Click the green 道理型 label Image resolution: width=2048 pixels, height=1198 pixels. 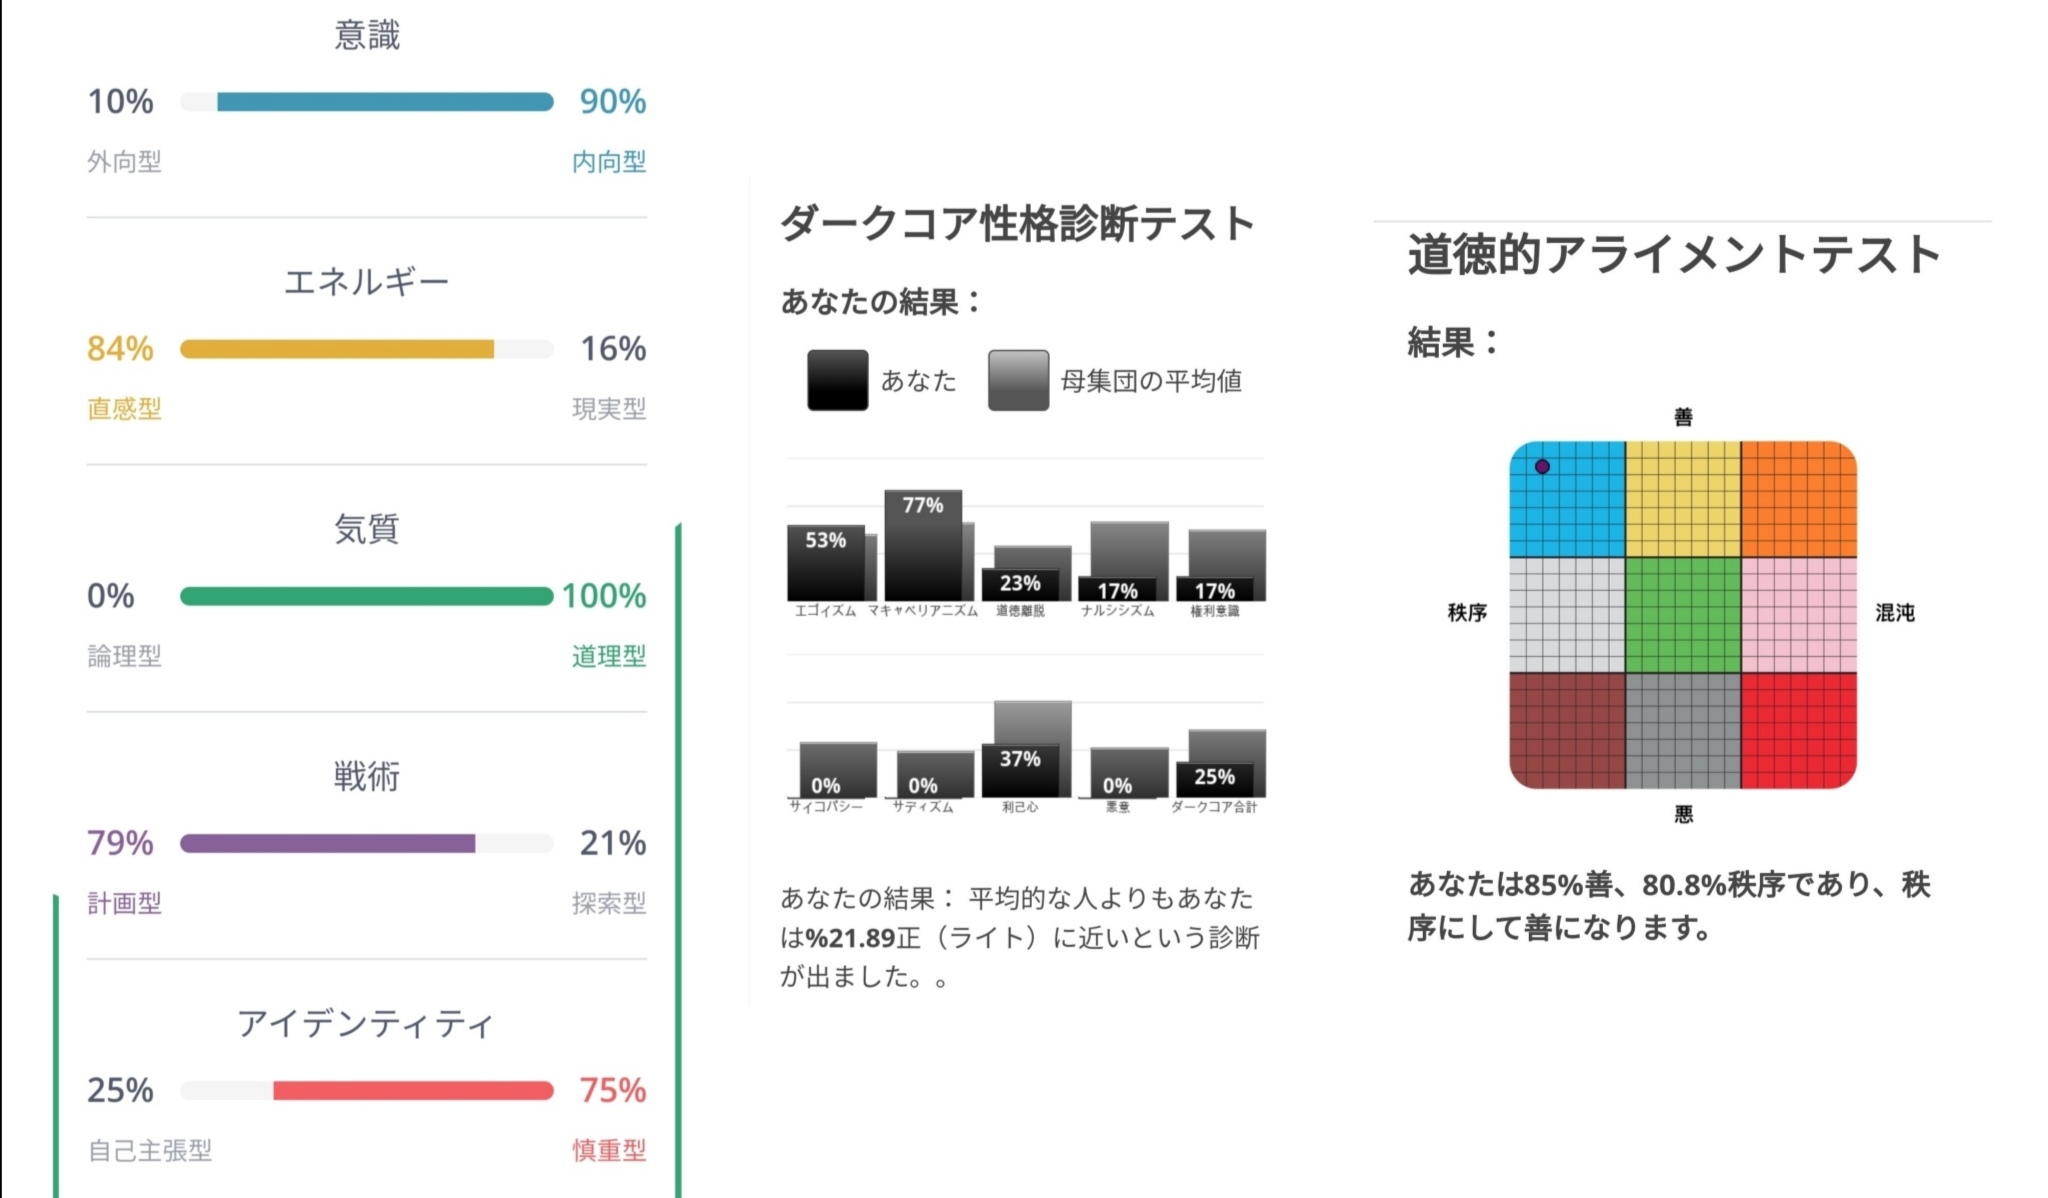pos(608,656)
